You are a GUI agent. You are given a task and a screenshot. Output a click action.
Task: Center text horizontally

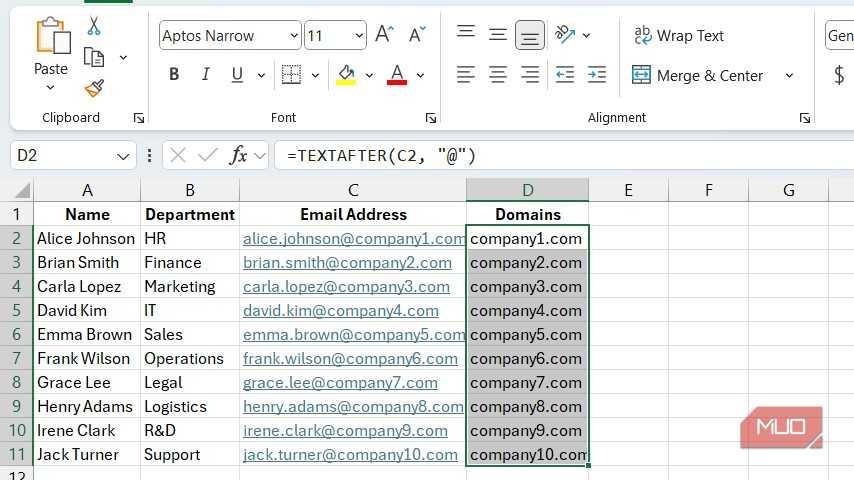coord(497,75)
